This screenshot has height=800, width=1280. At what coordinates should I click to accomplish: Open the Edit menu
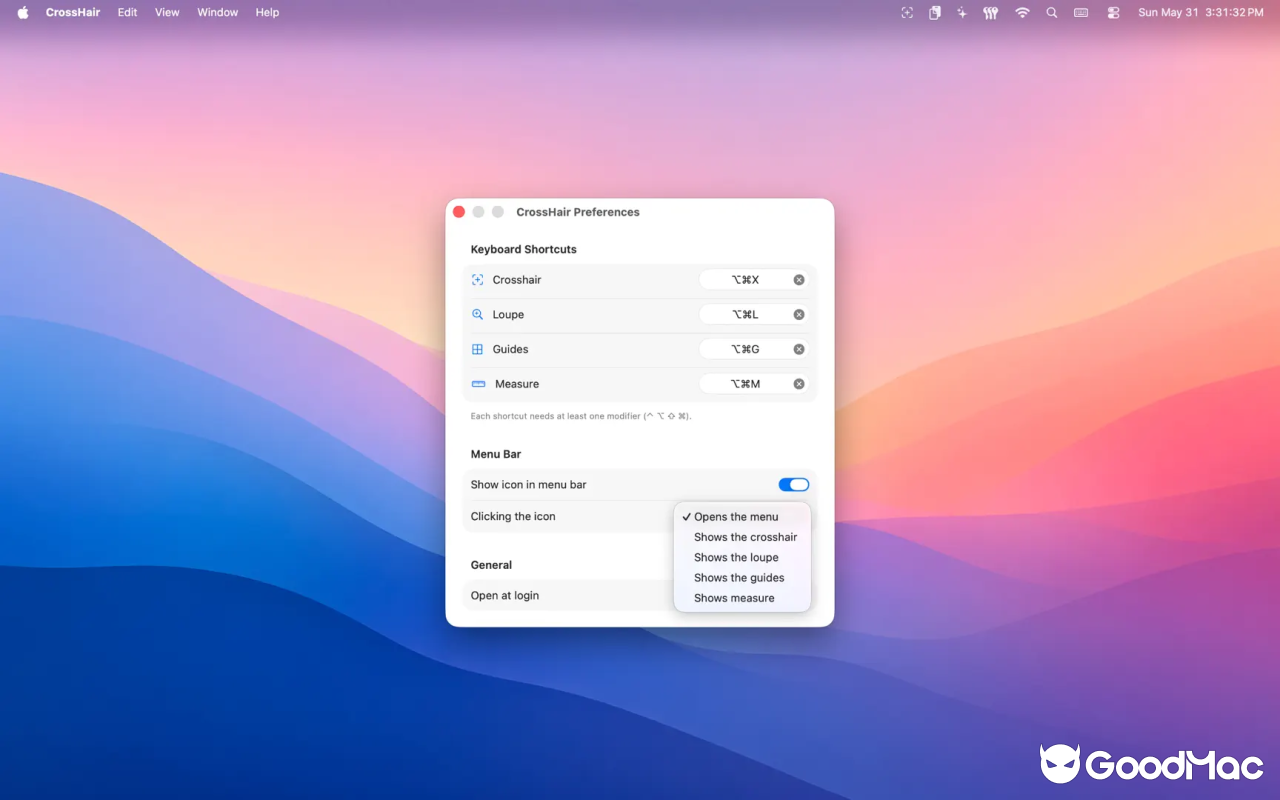pyautogui.click(x=127, y=13)
